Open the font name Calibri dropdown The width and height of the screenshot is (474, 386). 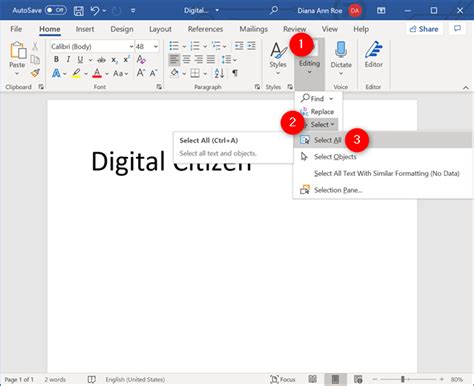click(131, 47)
